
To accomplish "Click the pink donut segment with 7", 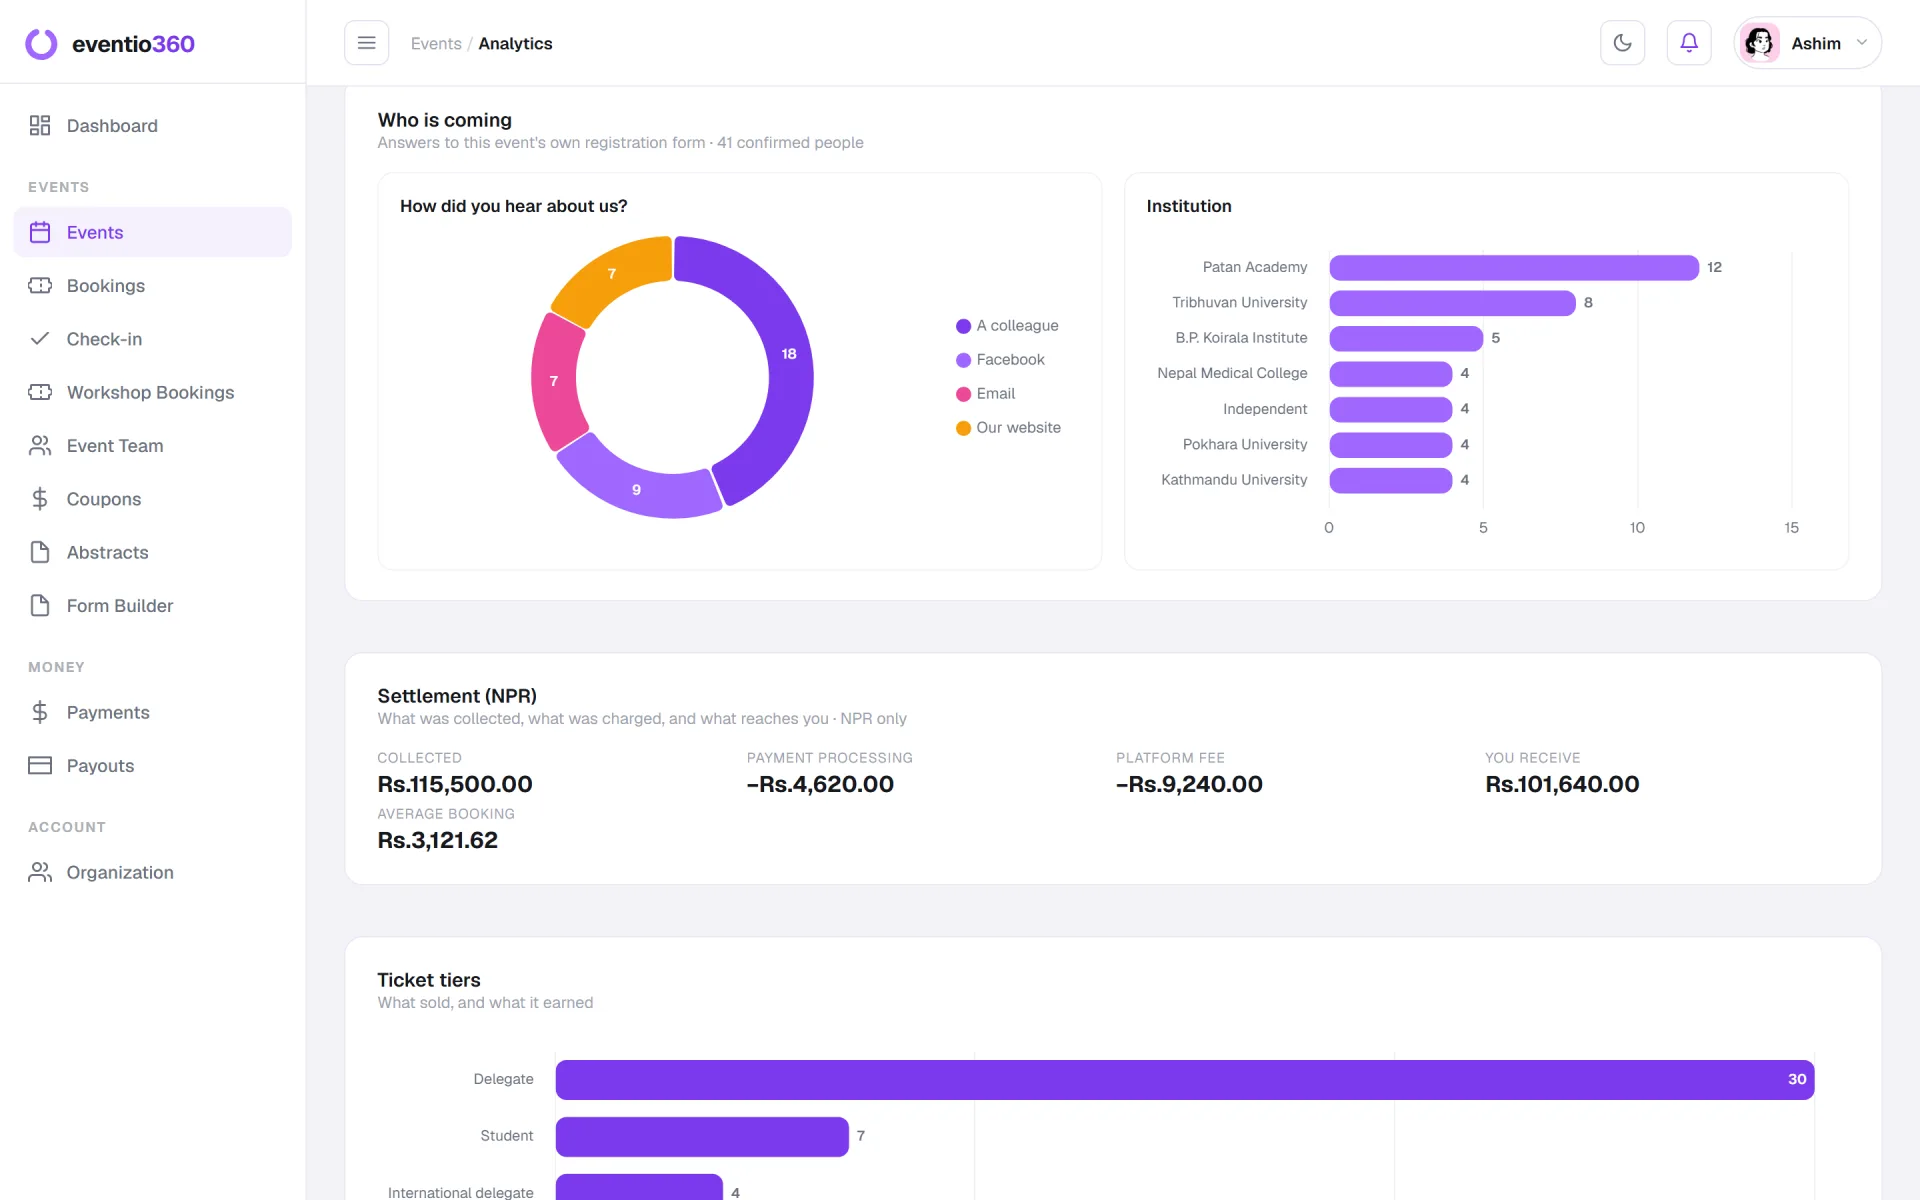I will click(554, 381).
